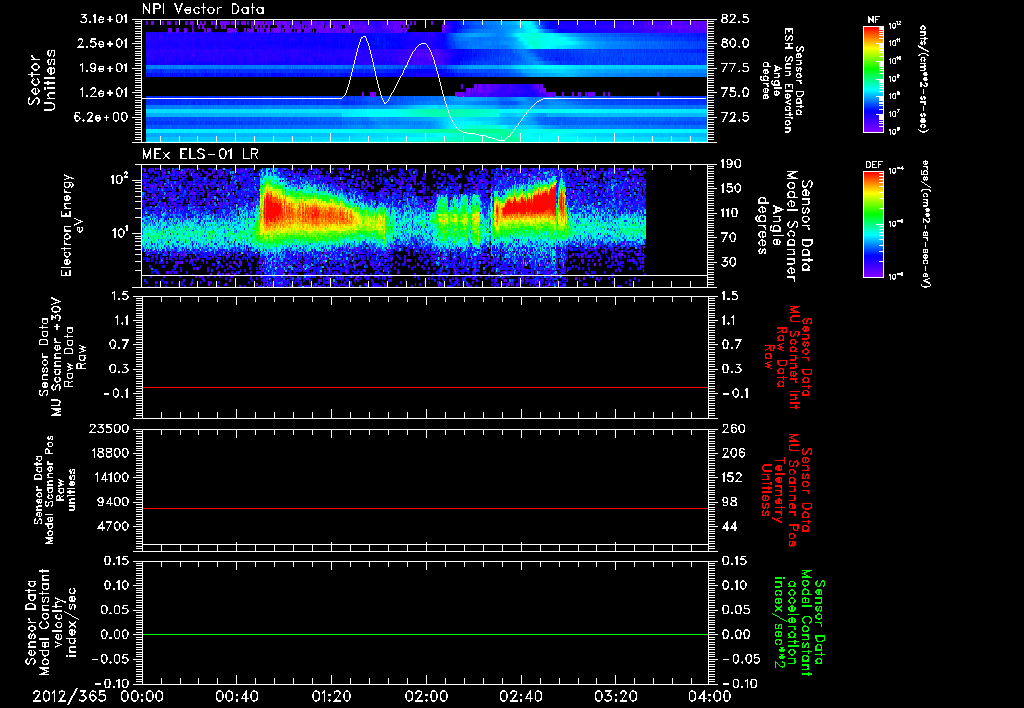
Task: Click the '23500' tick label
Action: coord(110,429)
